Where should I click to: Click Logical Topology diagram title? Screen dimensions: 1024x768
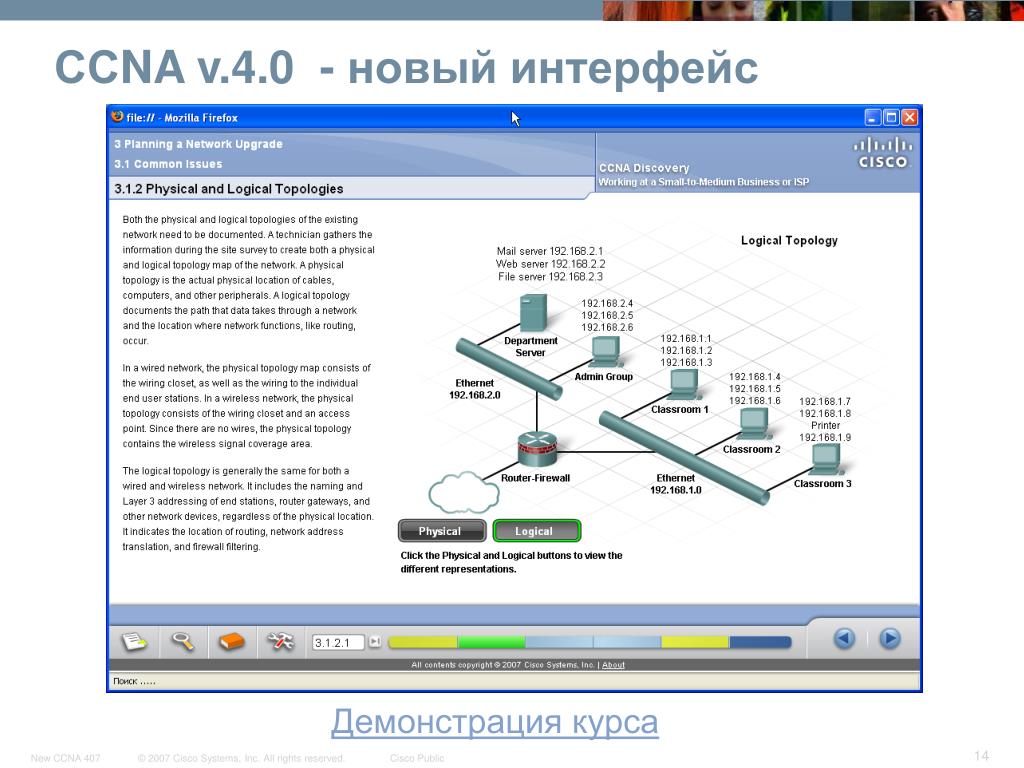pyautogui.click(x=789, y=240)
